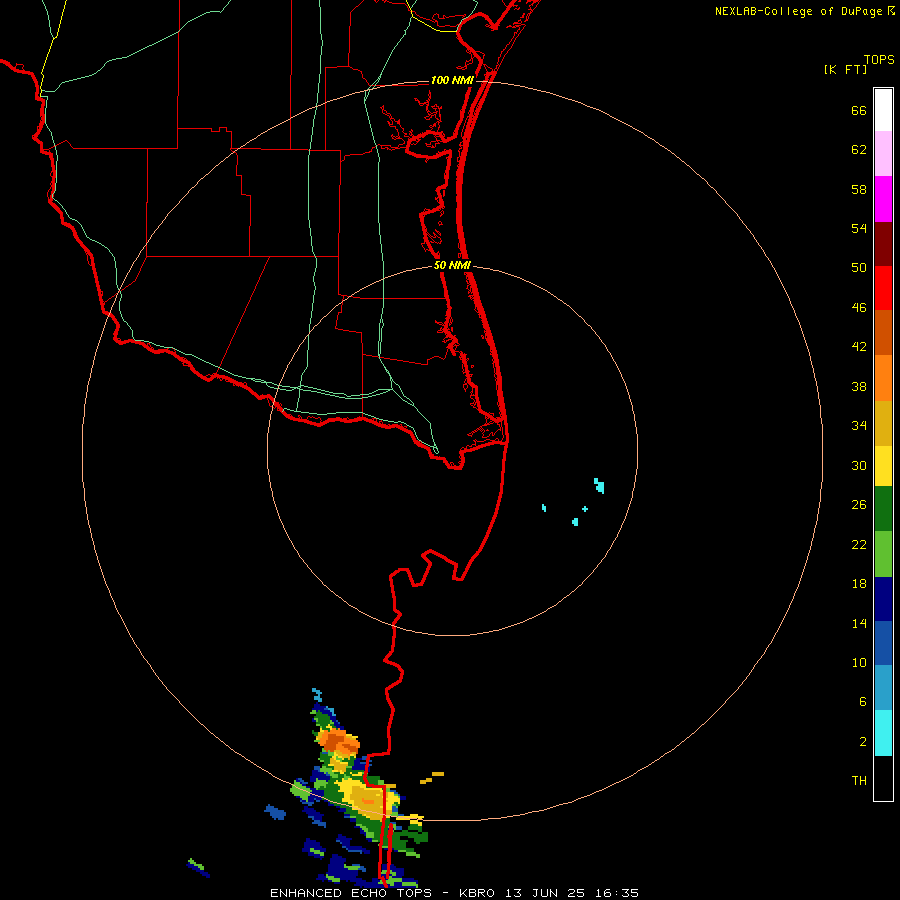
Task: Click the legend value 6
Action: pyautogui.click(x=863, y=702)
